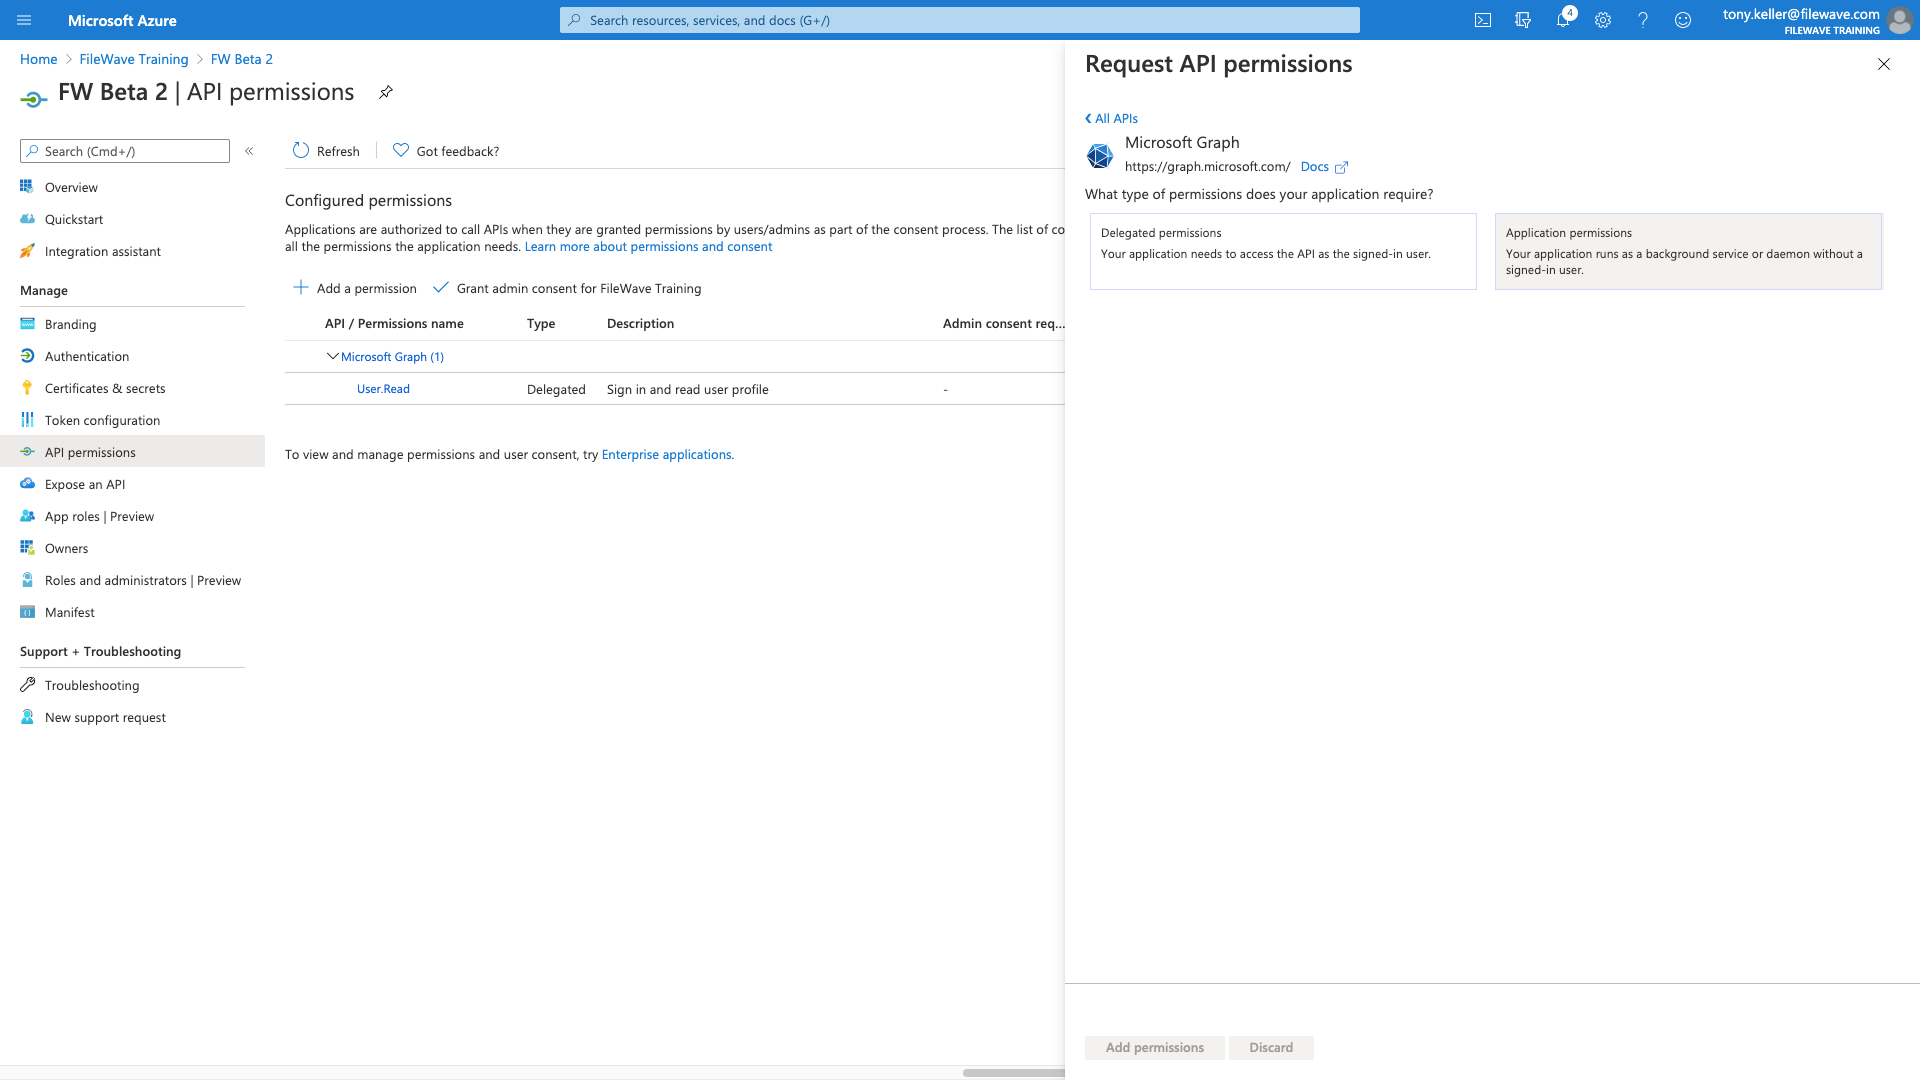Open the Directory and subscription filter icon
1920x1080 pixels.
point(1523,20)
